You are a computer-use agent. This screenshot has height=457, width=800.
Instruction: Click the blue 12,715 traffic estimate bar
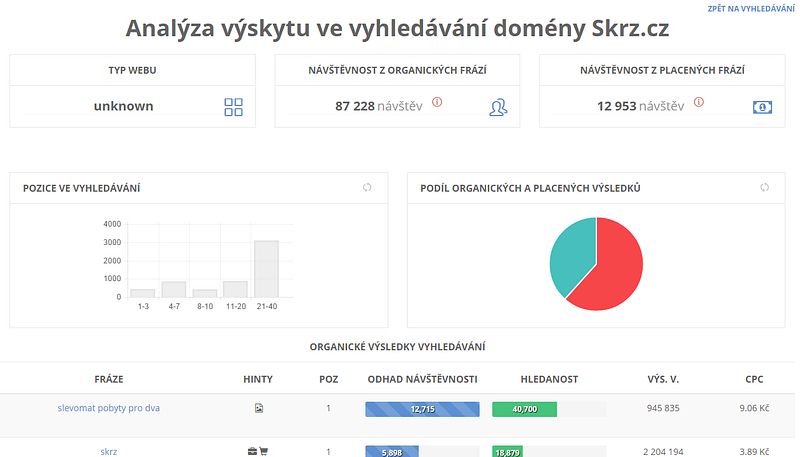pyautogui.click(x=422, y=409)
